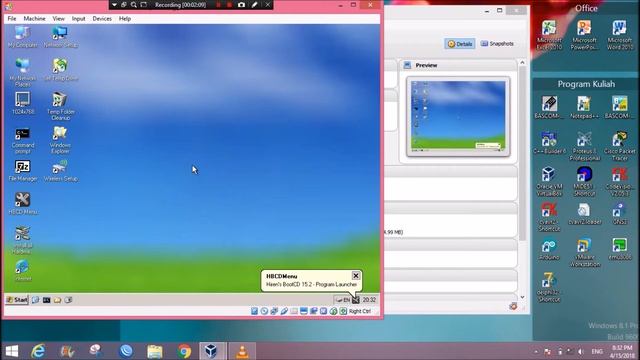Image resolution: width=640 pixels, height=360 pixels.
Task: Launch the 1024x768 resolution shortcut
Action: [22, 103]
